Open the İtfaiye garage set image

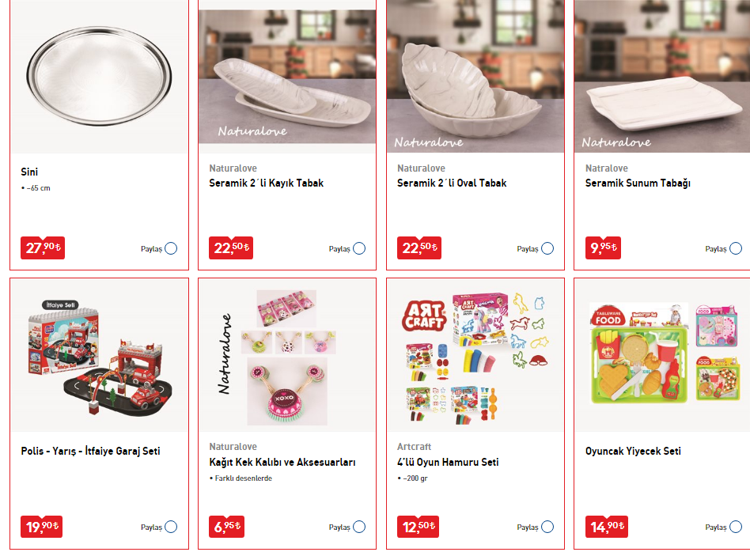[x=99, y=356]
